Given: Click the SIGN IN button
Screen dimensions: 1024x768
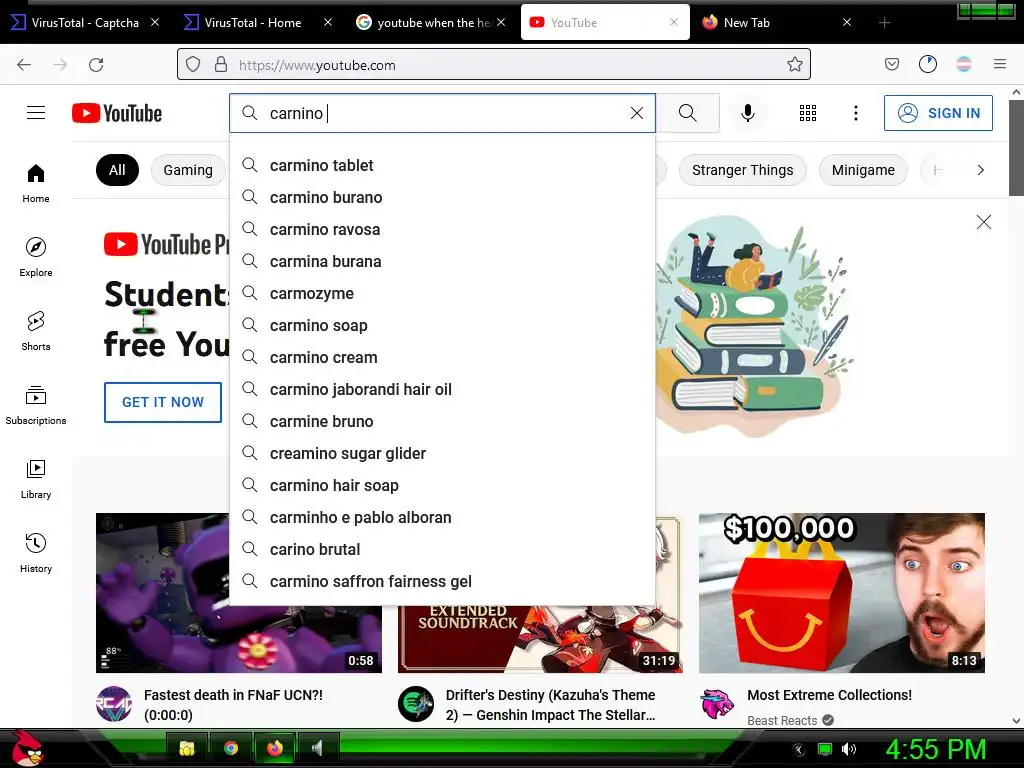Looking at the screenshot, I should point(938,113).
